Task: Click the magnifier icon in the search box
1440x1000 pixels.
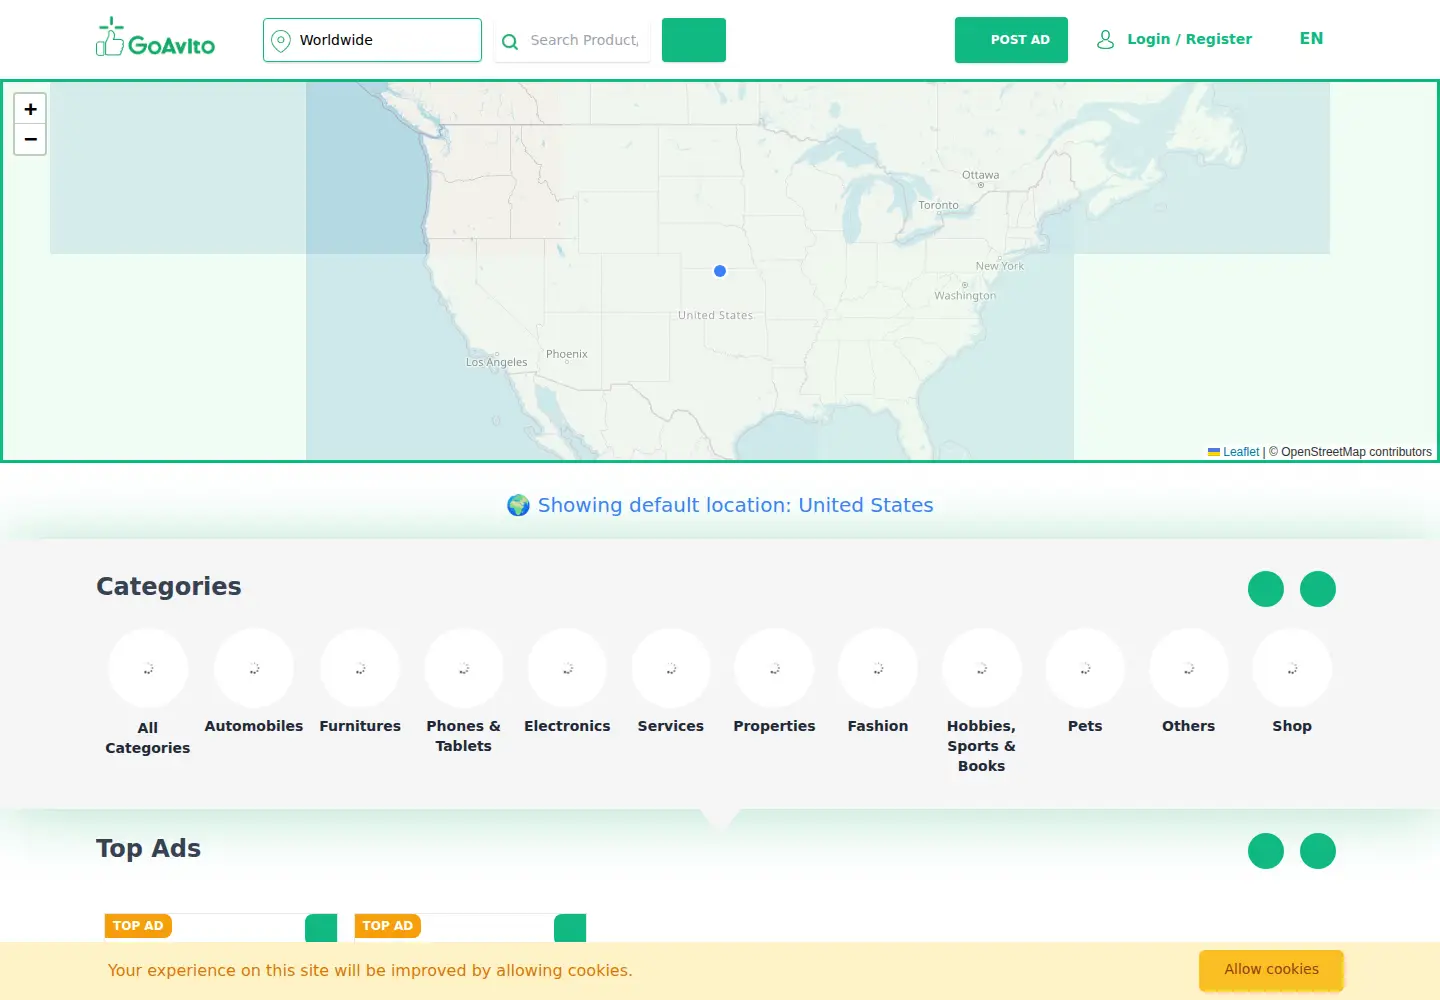Action: (x=510, y=42)
